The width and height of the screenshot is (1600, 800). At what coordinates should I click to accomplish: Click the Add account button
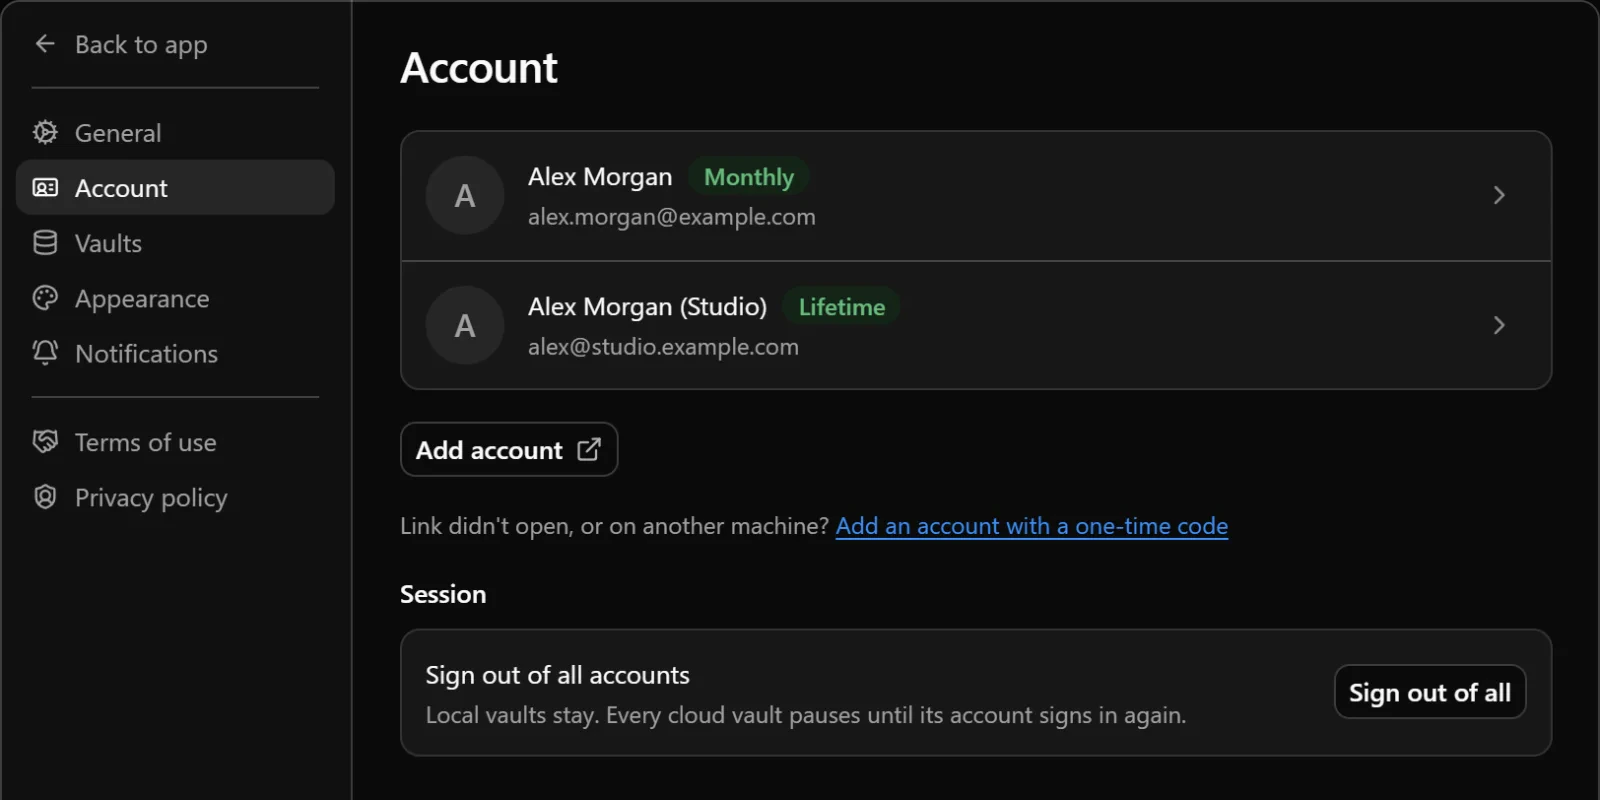pyautogui.click(x=509, y=449)
